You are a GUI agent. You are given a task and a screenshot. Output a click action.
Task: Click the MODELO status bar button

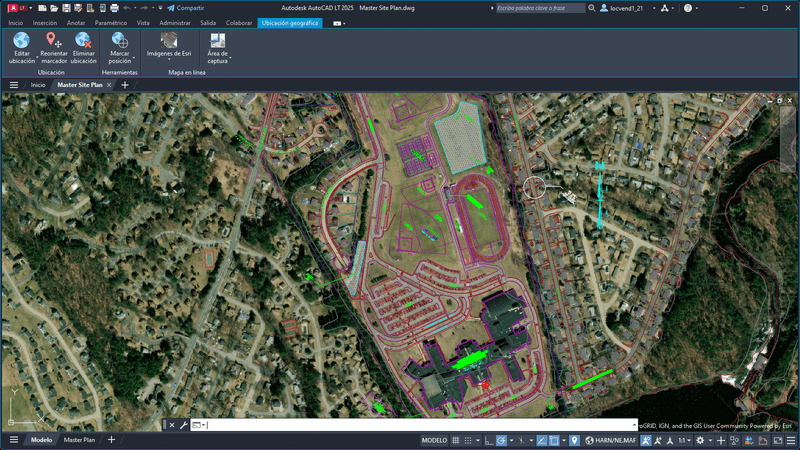click(x=434, y=440)
